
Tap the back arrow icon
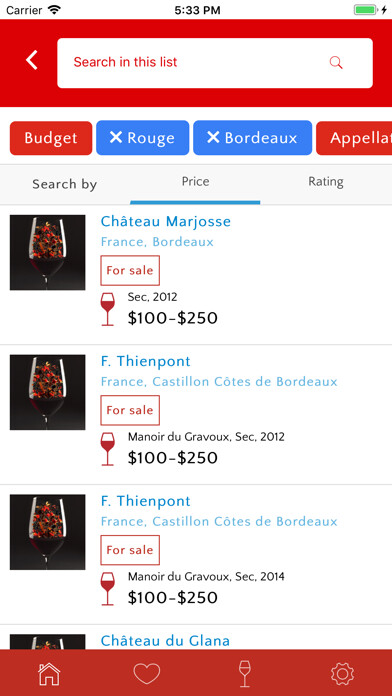click(32, 60)
